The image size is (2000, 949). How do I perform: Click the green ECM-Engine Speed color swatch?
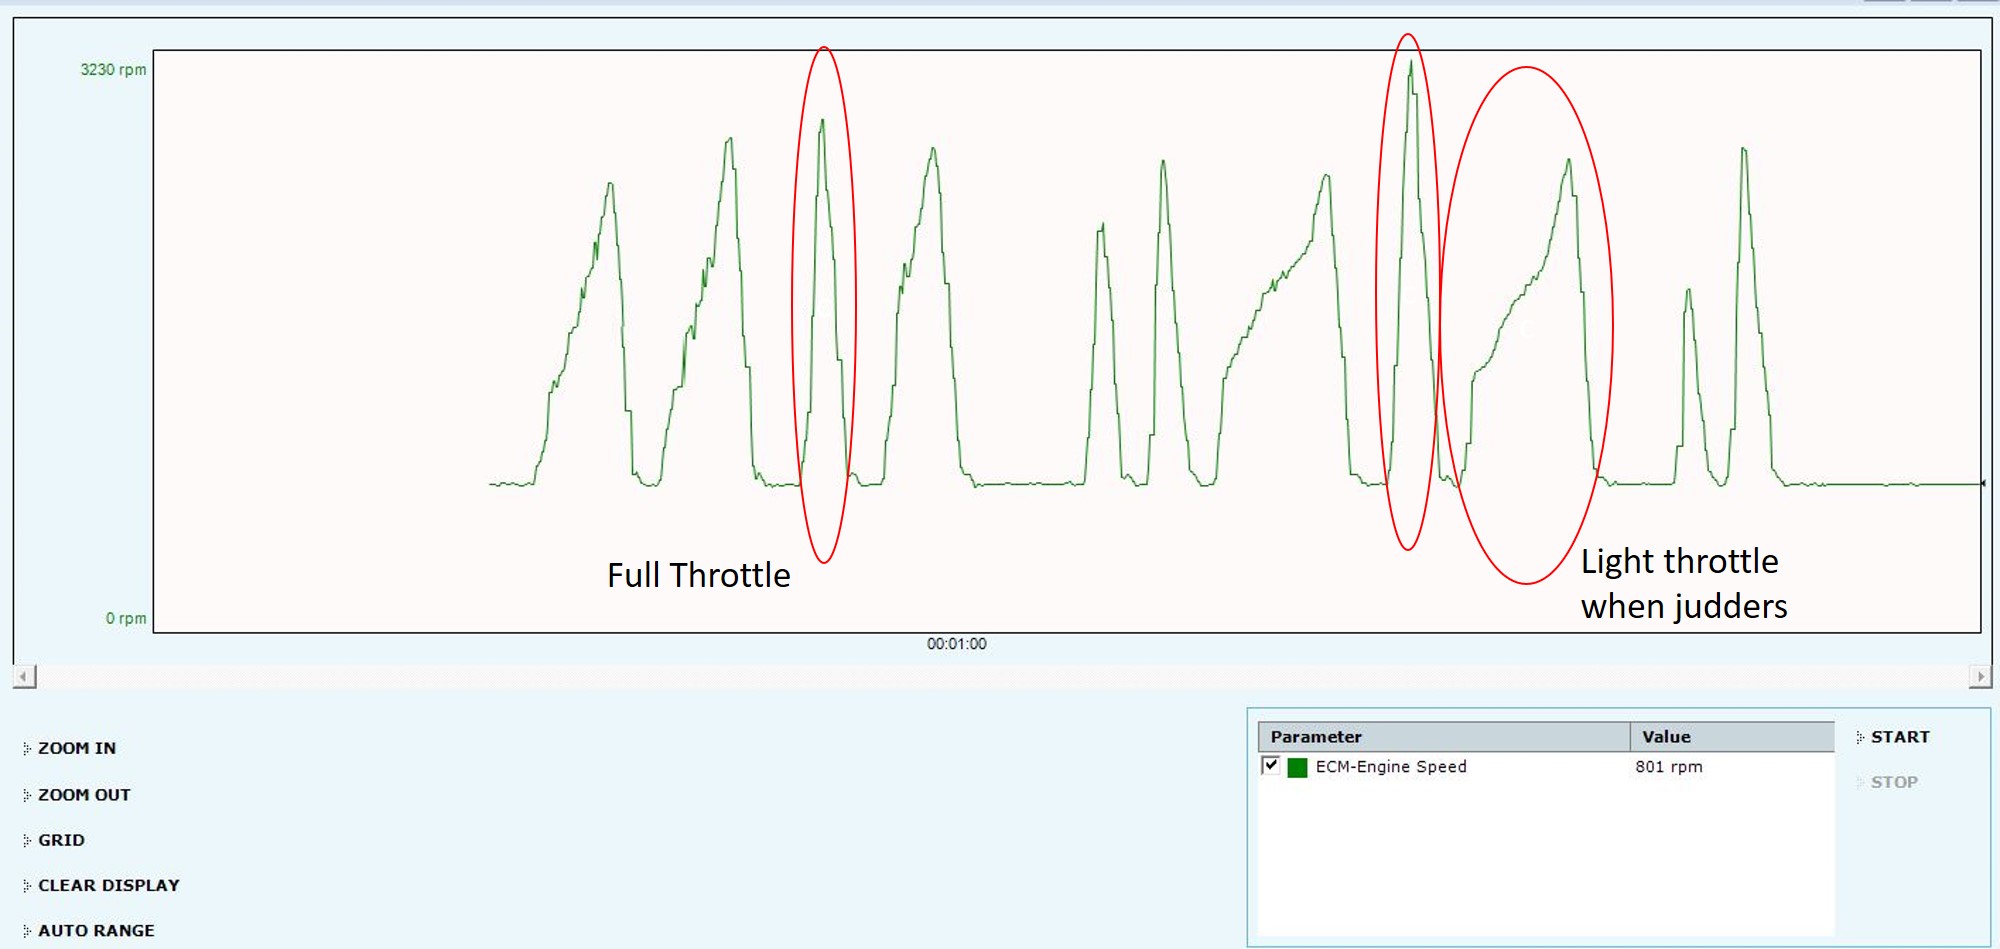click(x=1297, y=767)
